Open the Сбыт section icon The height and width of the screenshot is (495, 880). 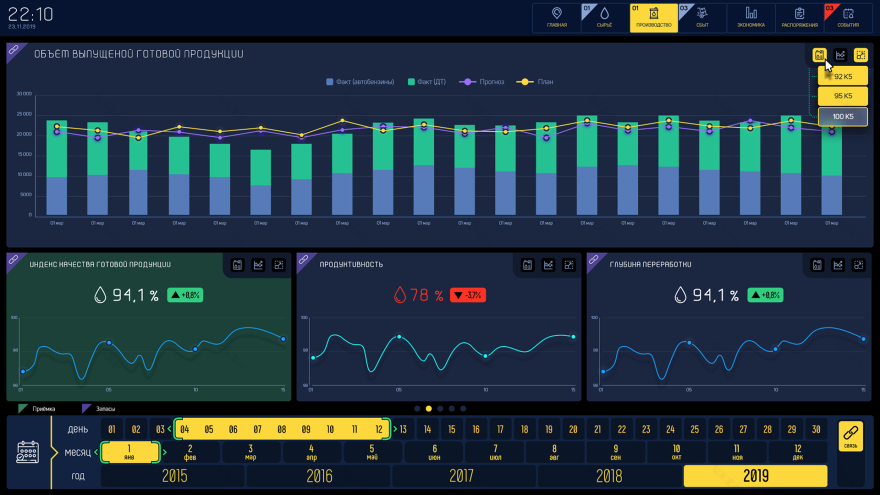(x=703, y=17)
